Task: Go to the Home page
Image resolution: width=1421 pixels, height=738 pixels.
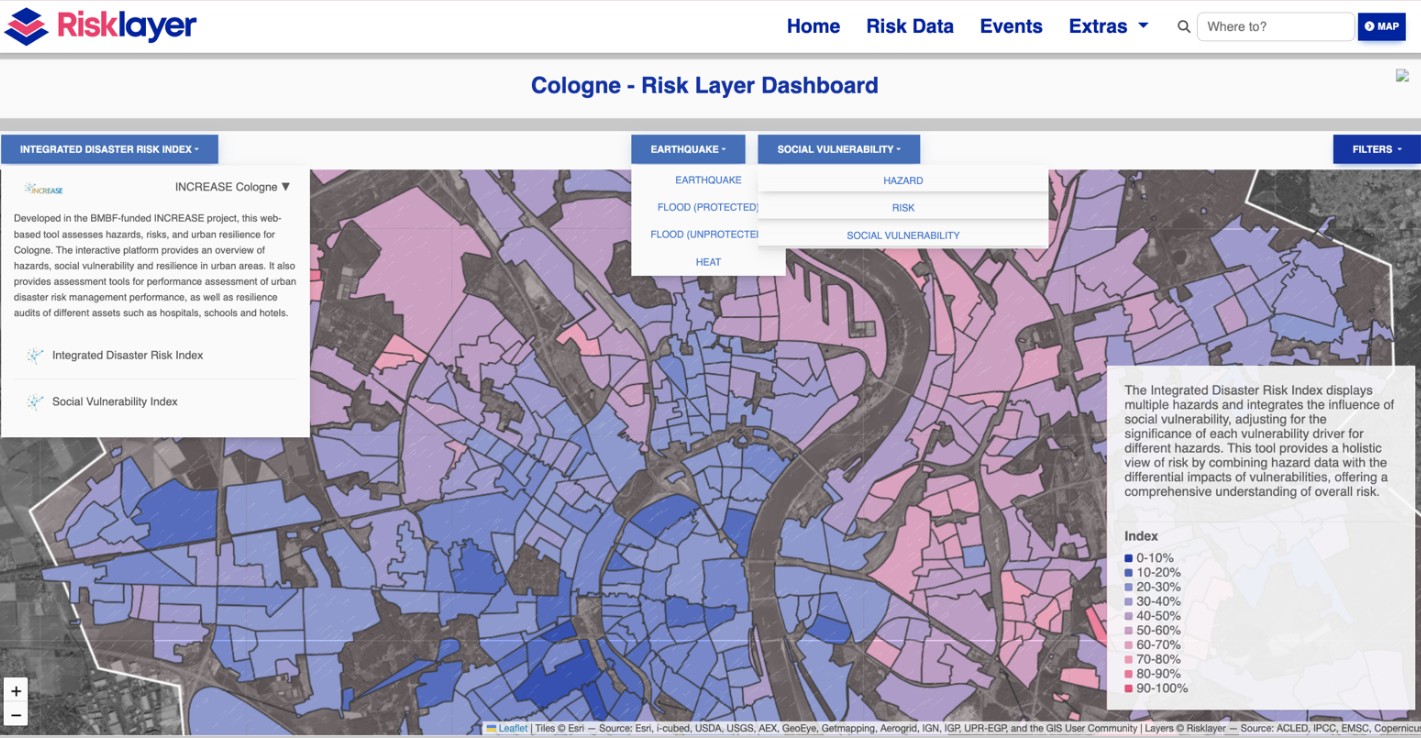Action: (x=813, y=27)
